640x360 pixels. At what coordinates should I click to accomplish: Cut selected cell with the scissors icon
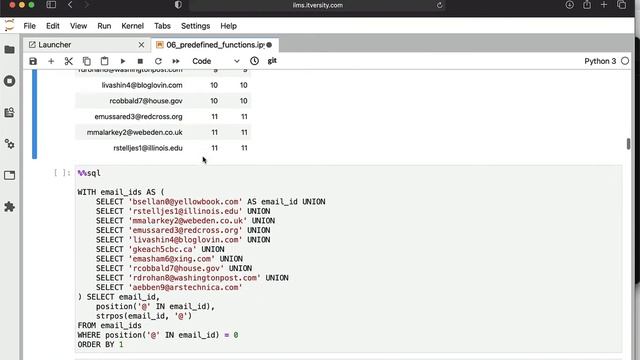(69, 61)
